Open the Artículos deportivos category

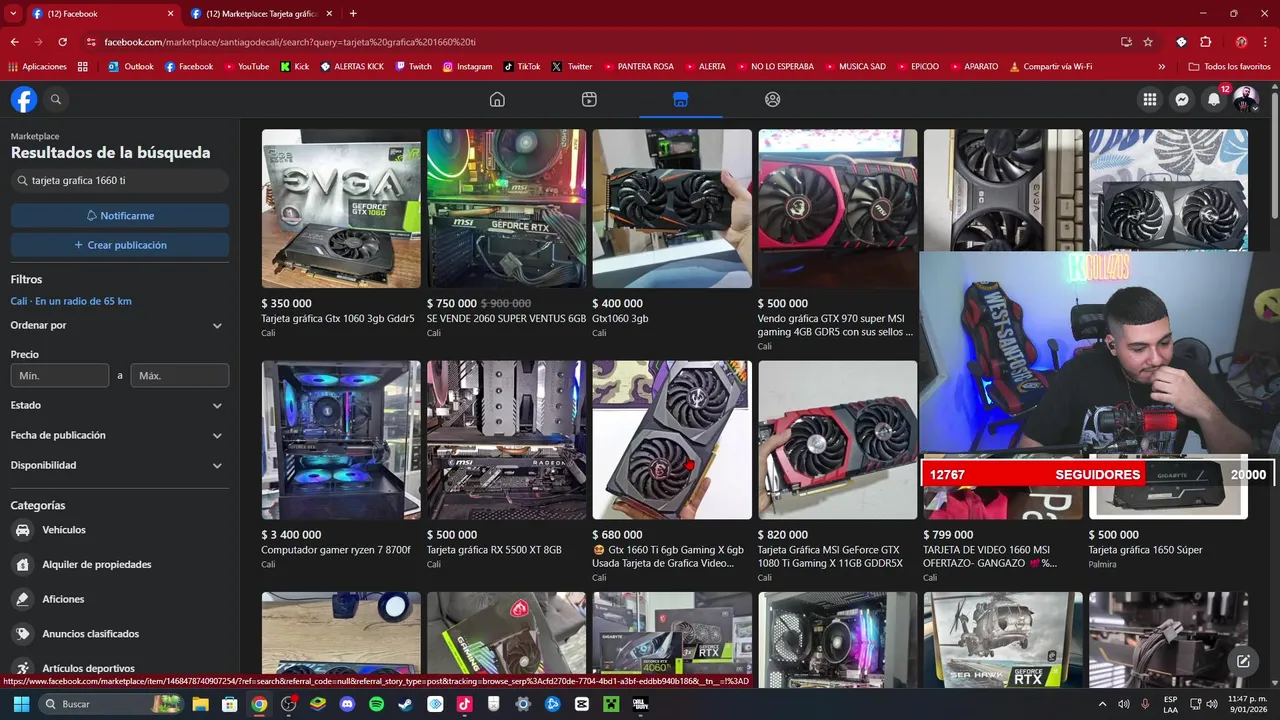pos(88,668)
